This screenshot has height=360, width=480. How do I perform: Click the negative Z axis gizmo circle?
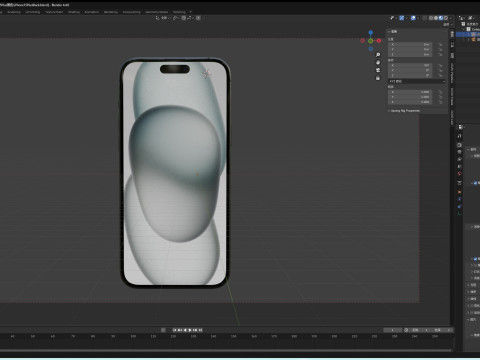(x=371, y=49)
